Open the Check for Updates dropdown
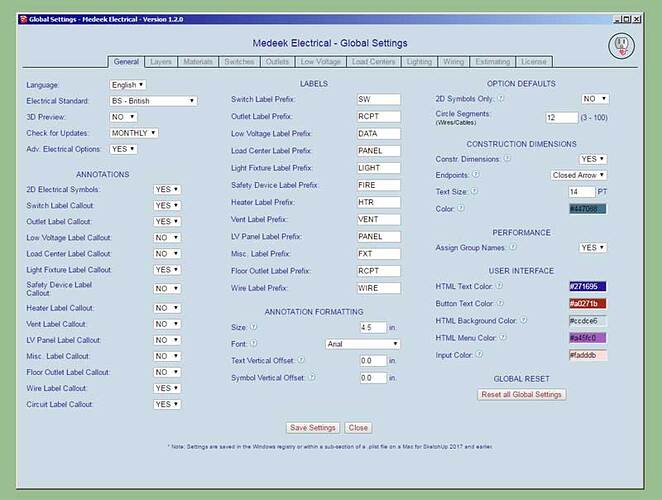This screenshot has width=662, height=500. pos(134,133)
